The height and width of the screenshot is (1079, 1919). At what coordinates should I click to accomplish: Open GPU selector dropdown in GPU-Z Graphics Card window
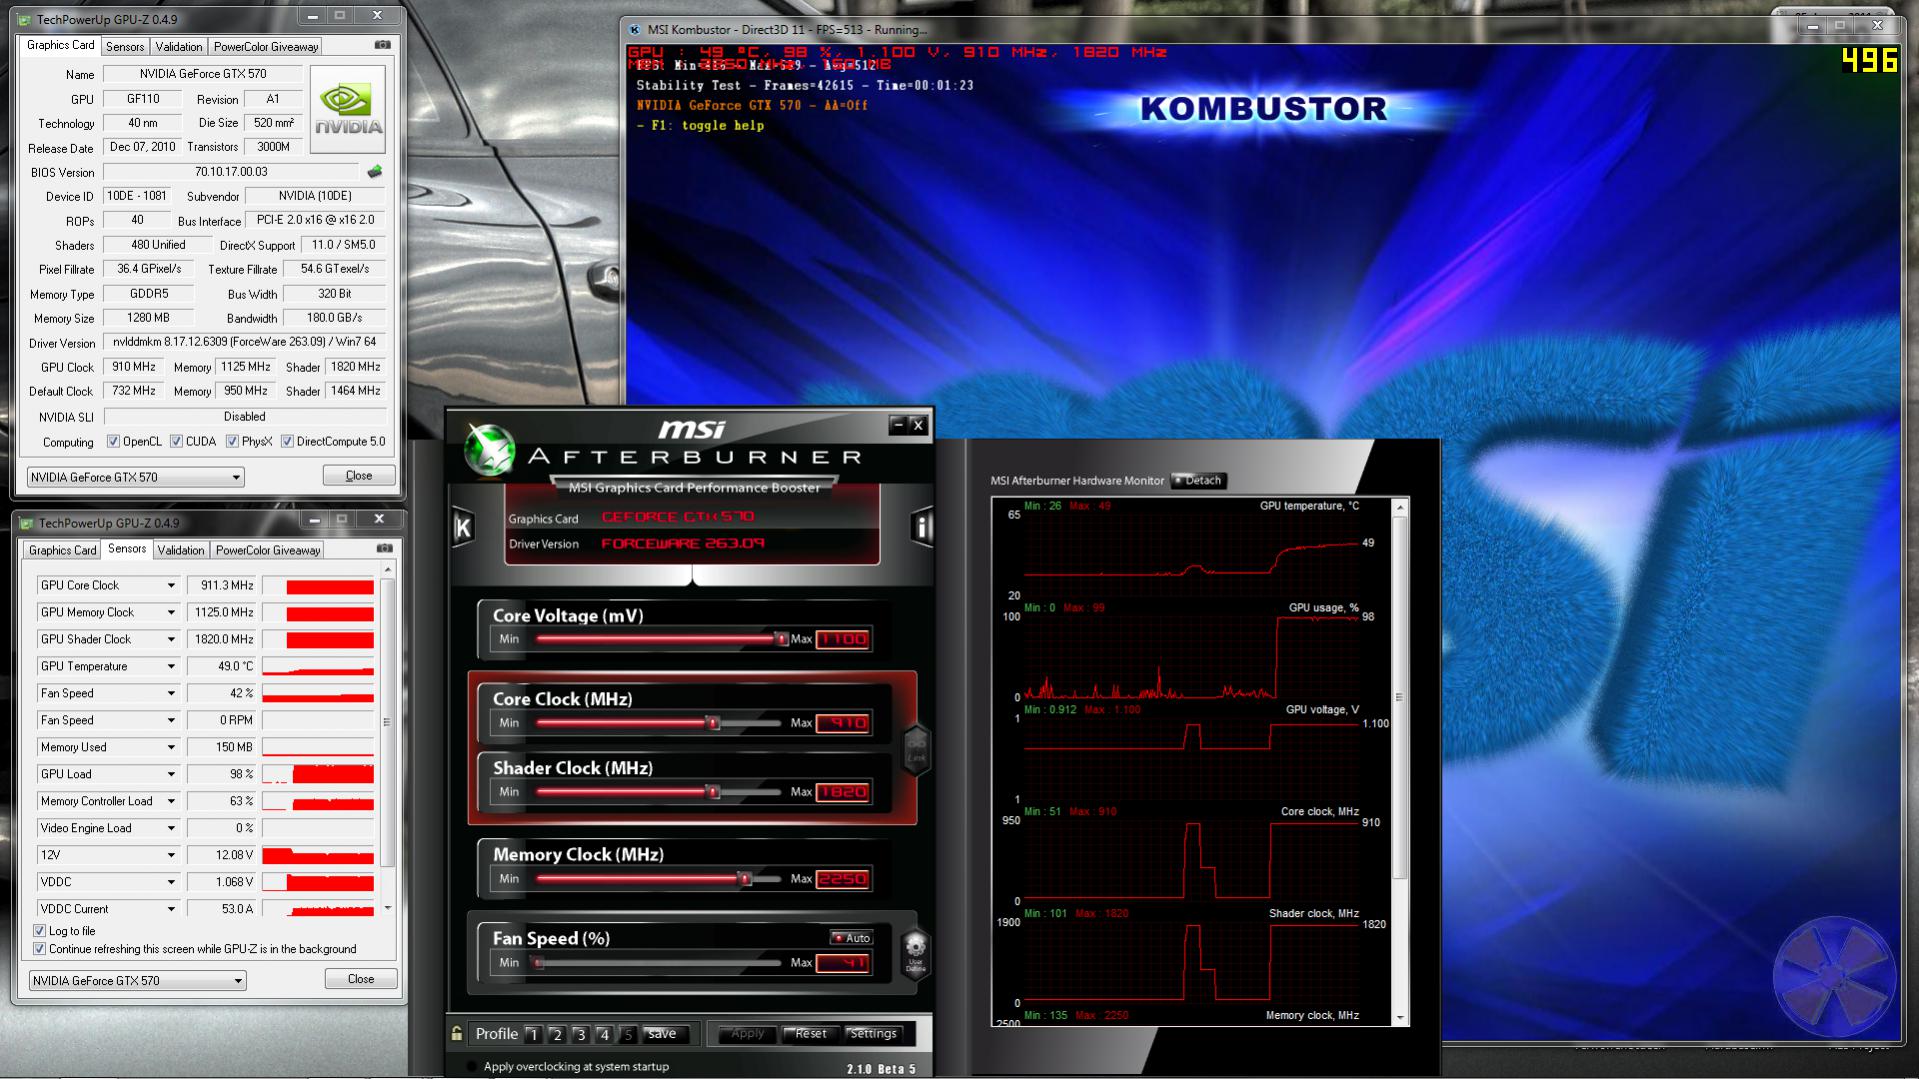click(135, 477)
